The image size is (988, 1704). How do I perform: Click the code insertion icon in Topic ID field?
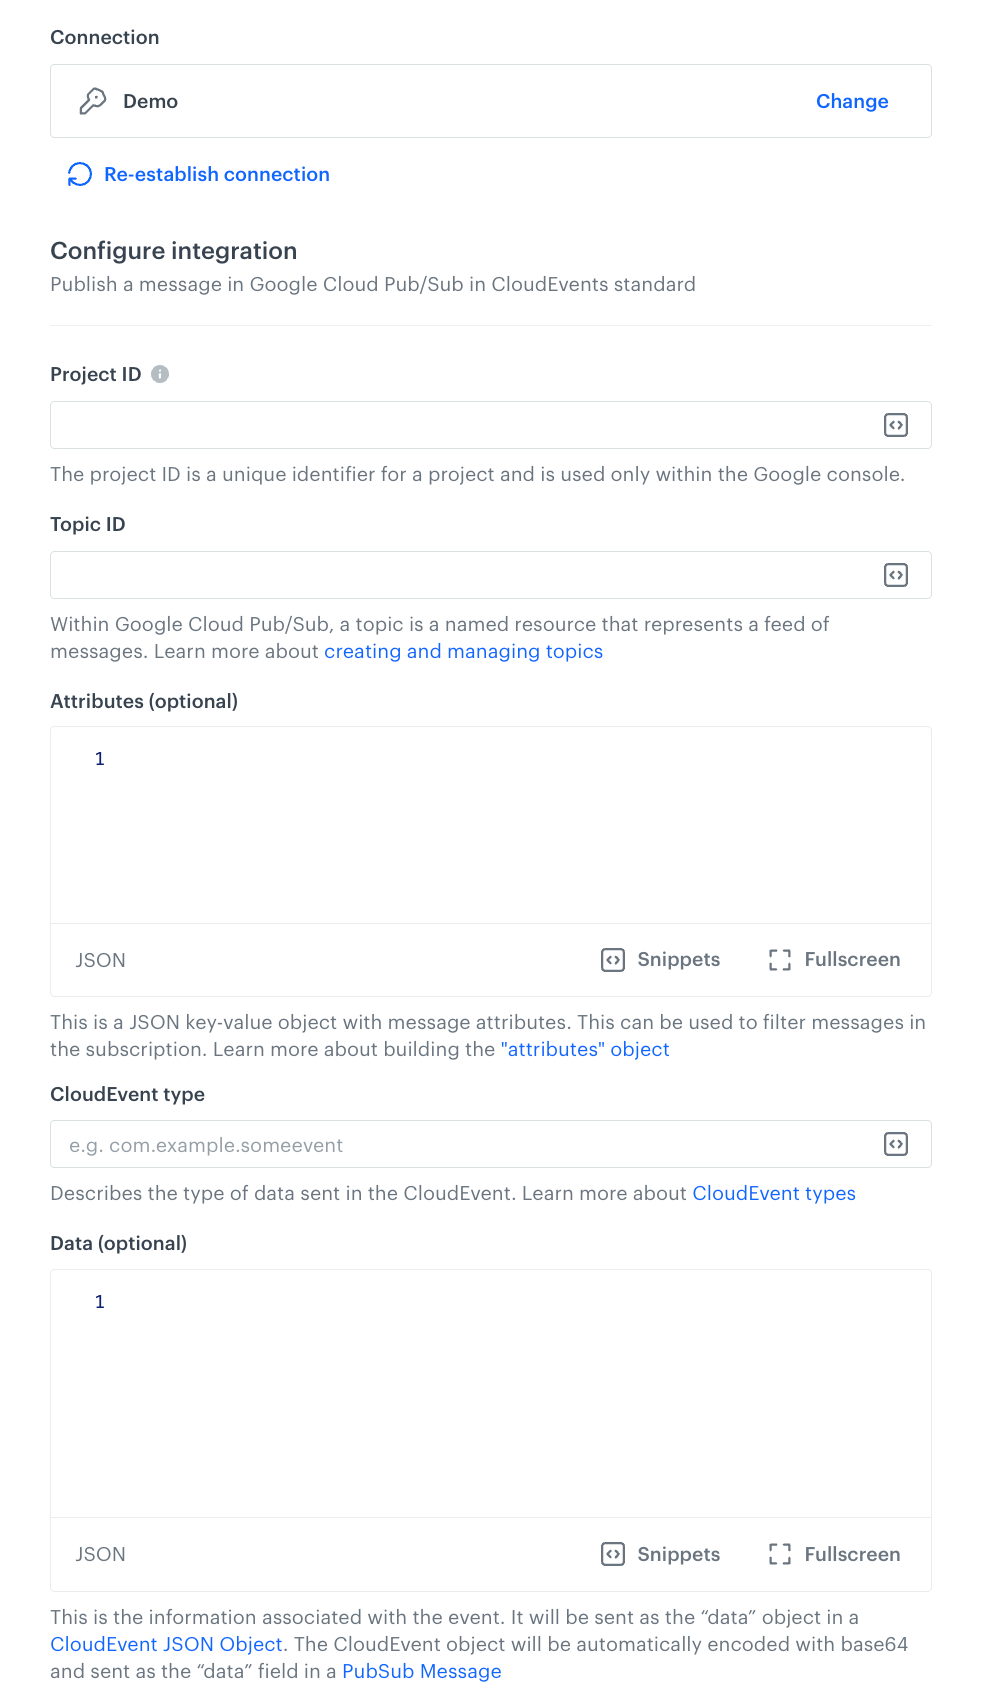[x=896, y=574]
